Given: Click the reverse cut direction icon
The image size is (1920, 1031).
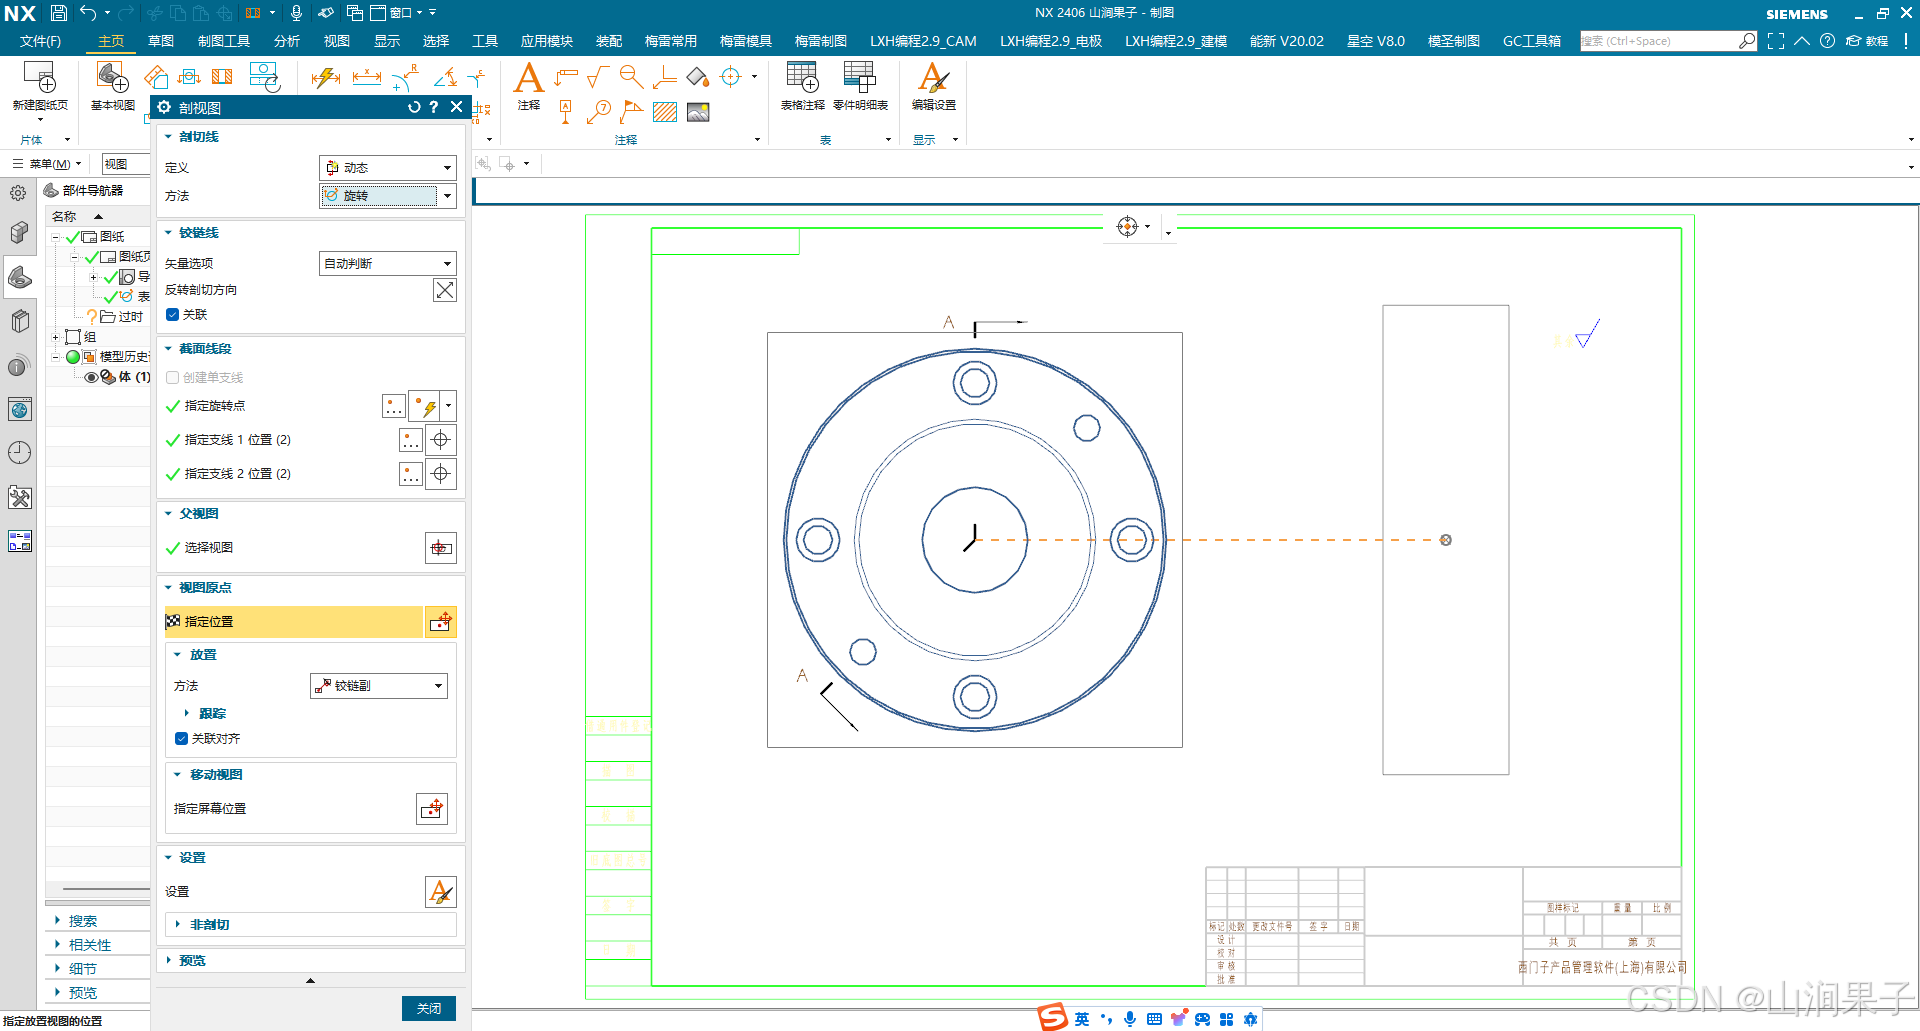Looking at the screenshot, I should pos(445,290).
